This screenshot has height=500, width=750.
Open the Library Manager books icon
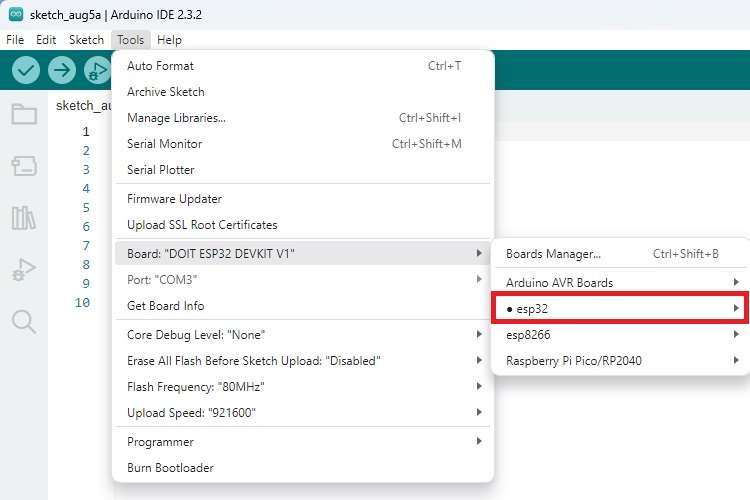pos(24,218)
